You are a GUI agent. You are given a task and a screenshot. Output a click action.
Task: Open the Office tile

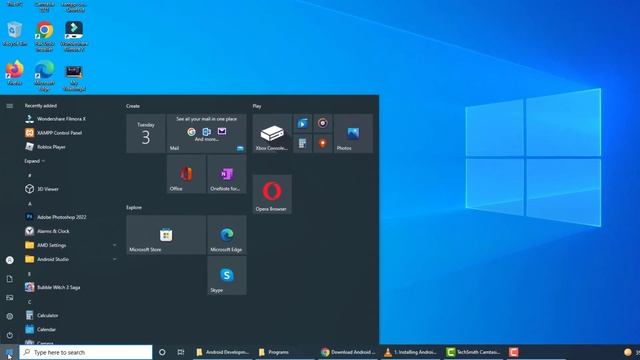(186, 174)
